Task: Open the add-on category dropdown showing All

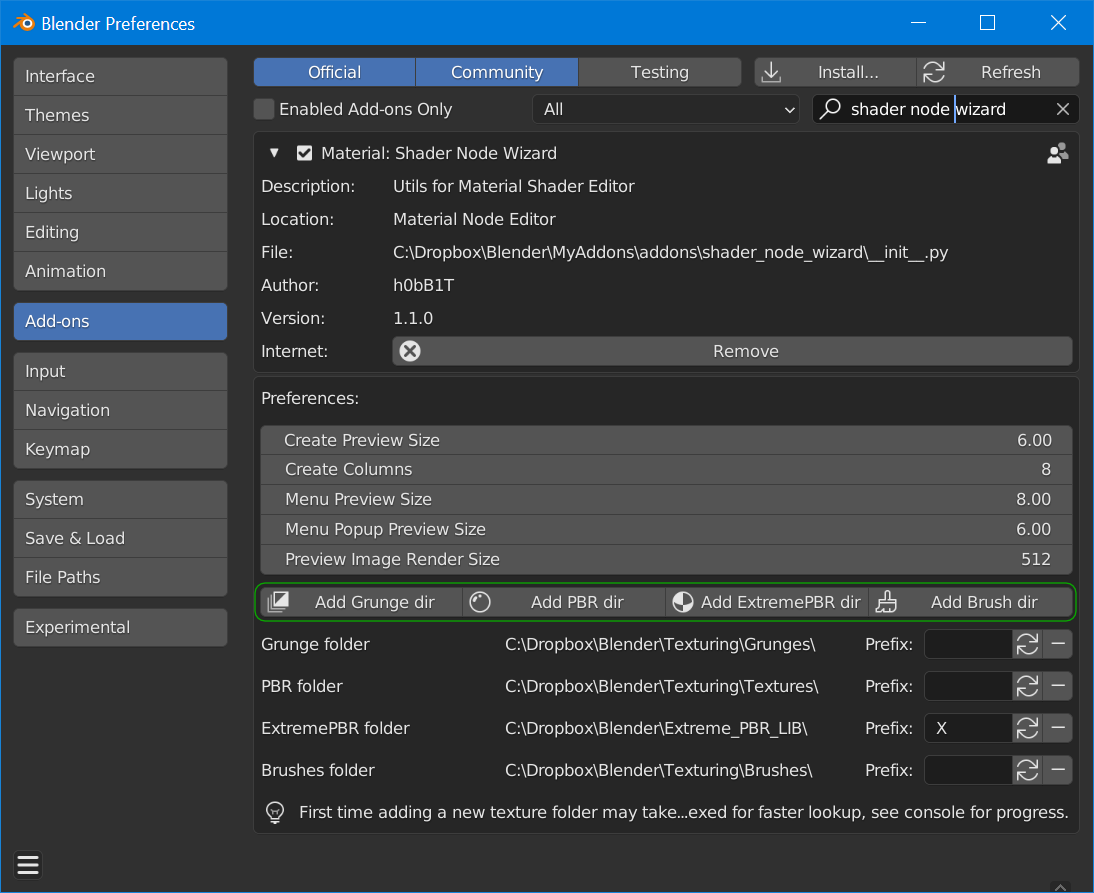Action: pyautogui.click(x=666, y=109)
